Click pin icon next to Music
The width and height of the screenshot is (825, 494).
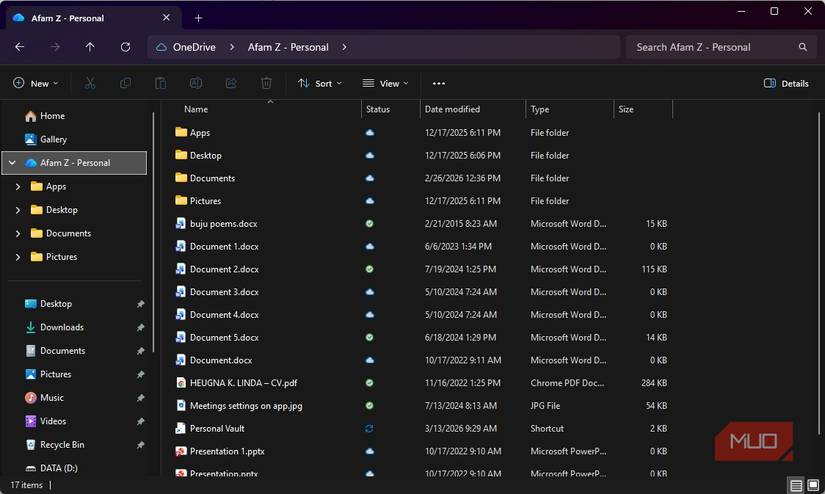pyautogui.click(x=140, y=398)
